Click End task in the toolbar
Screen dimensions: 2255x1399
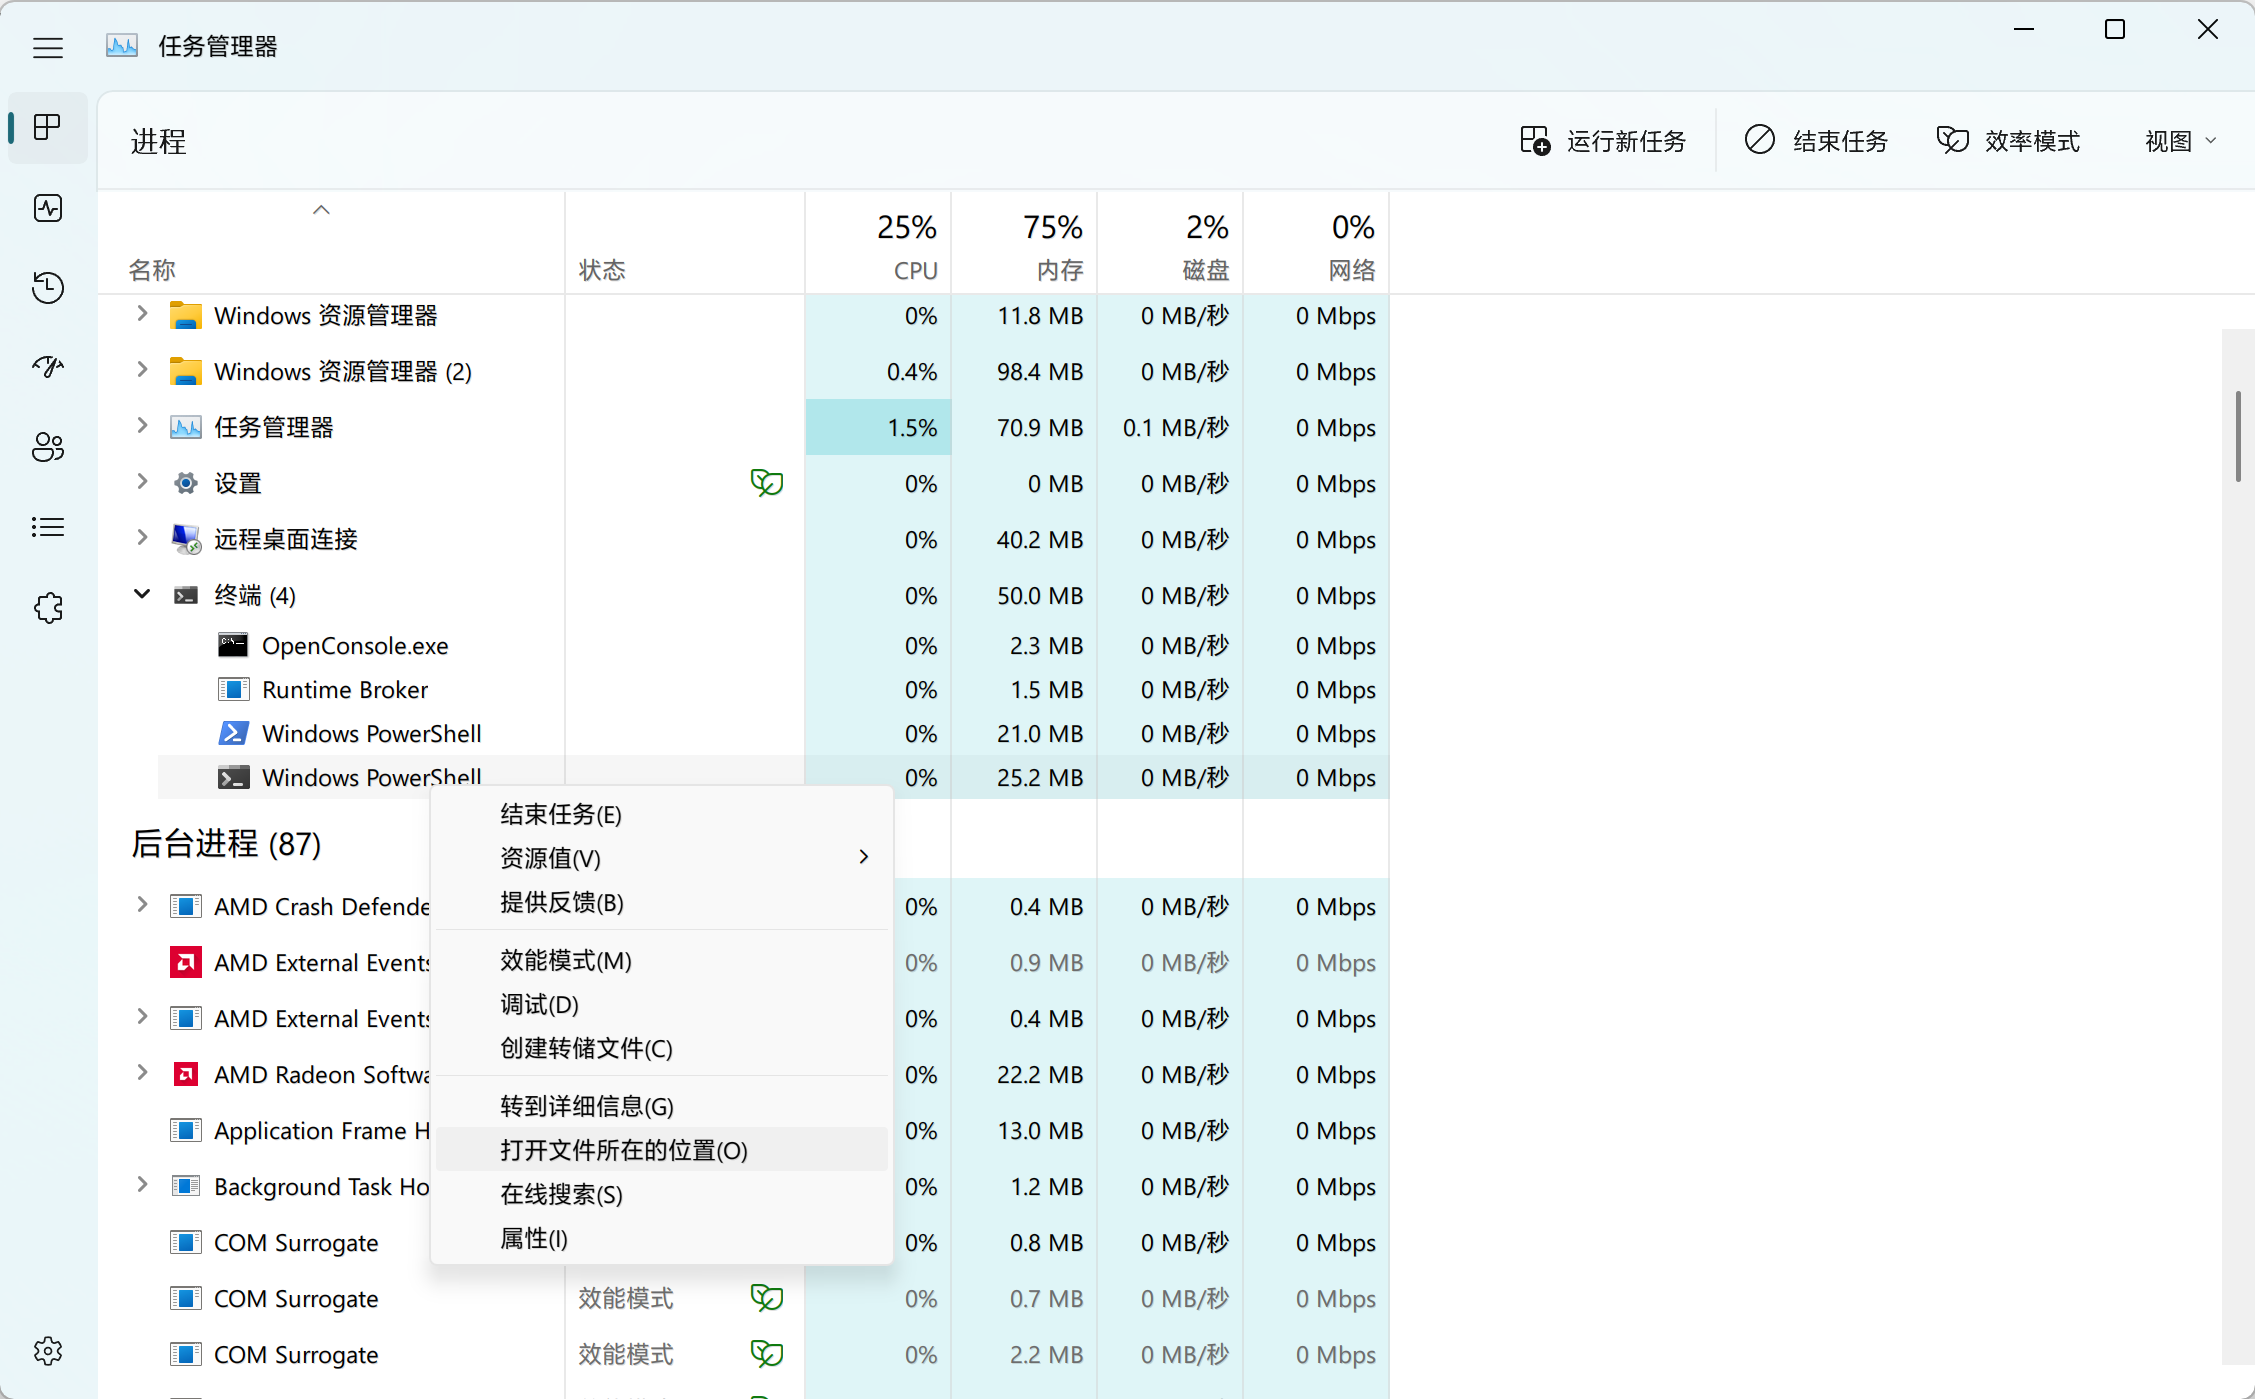(x=1817, y=141)
